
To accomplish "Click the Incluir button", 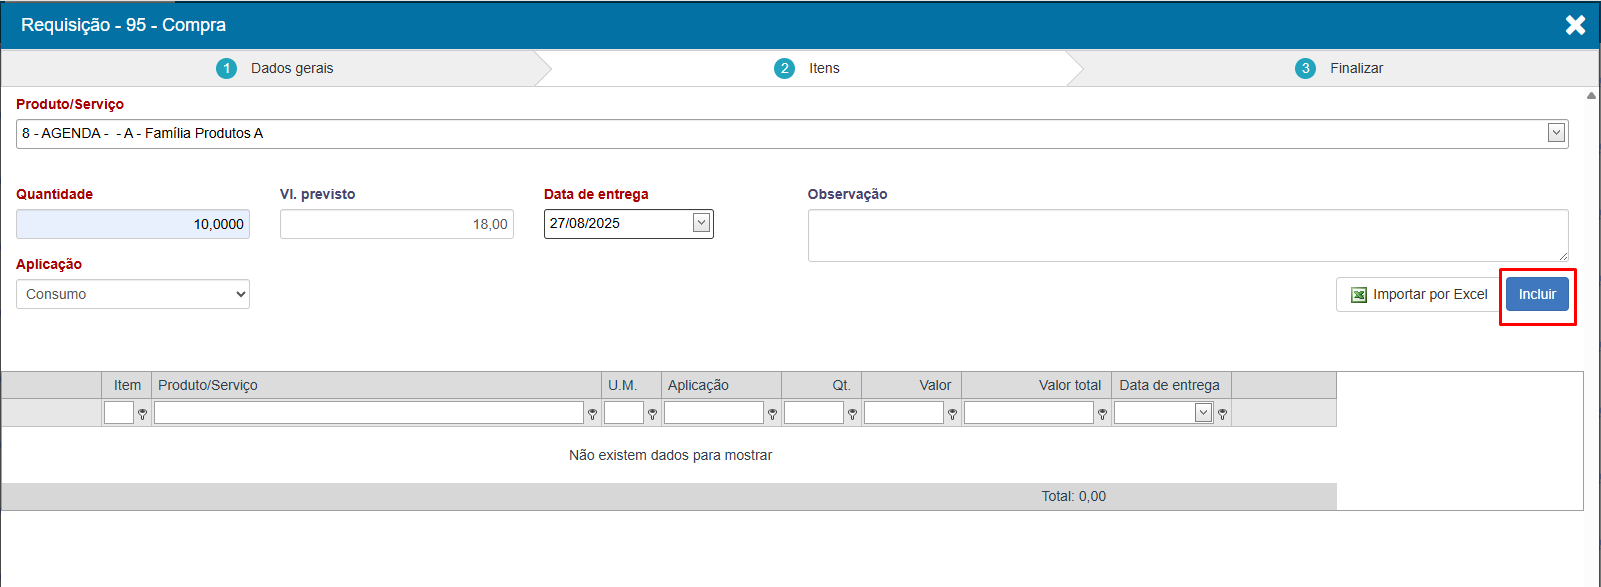I will 1537,294.
